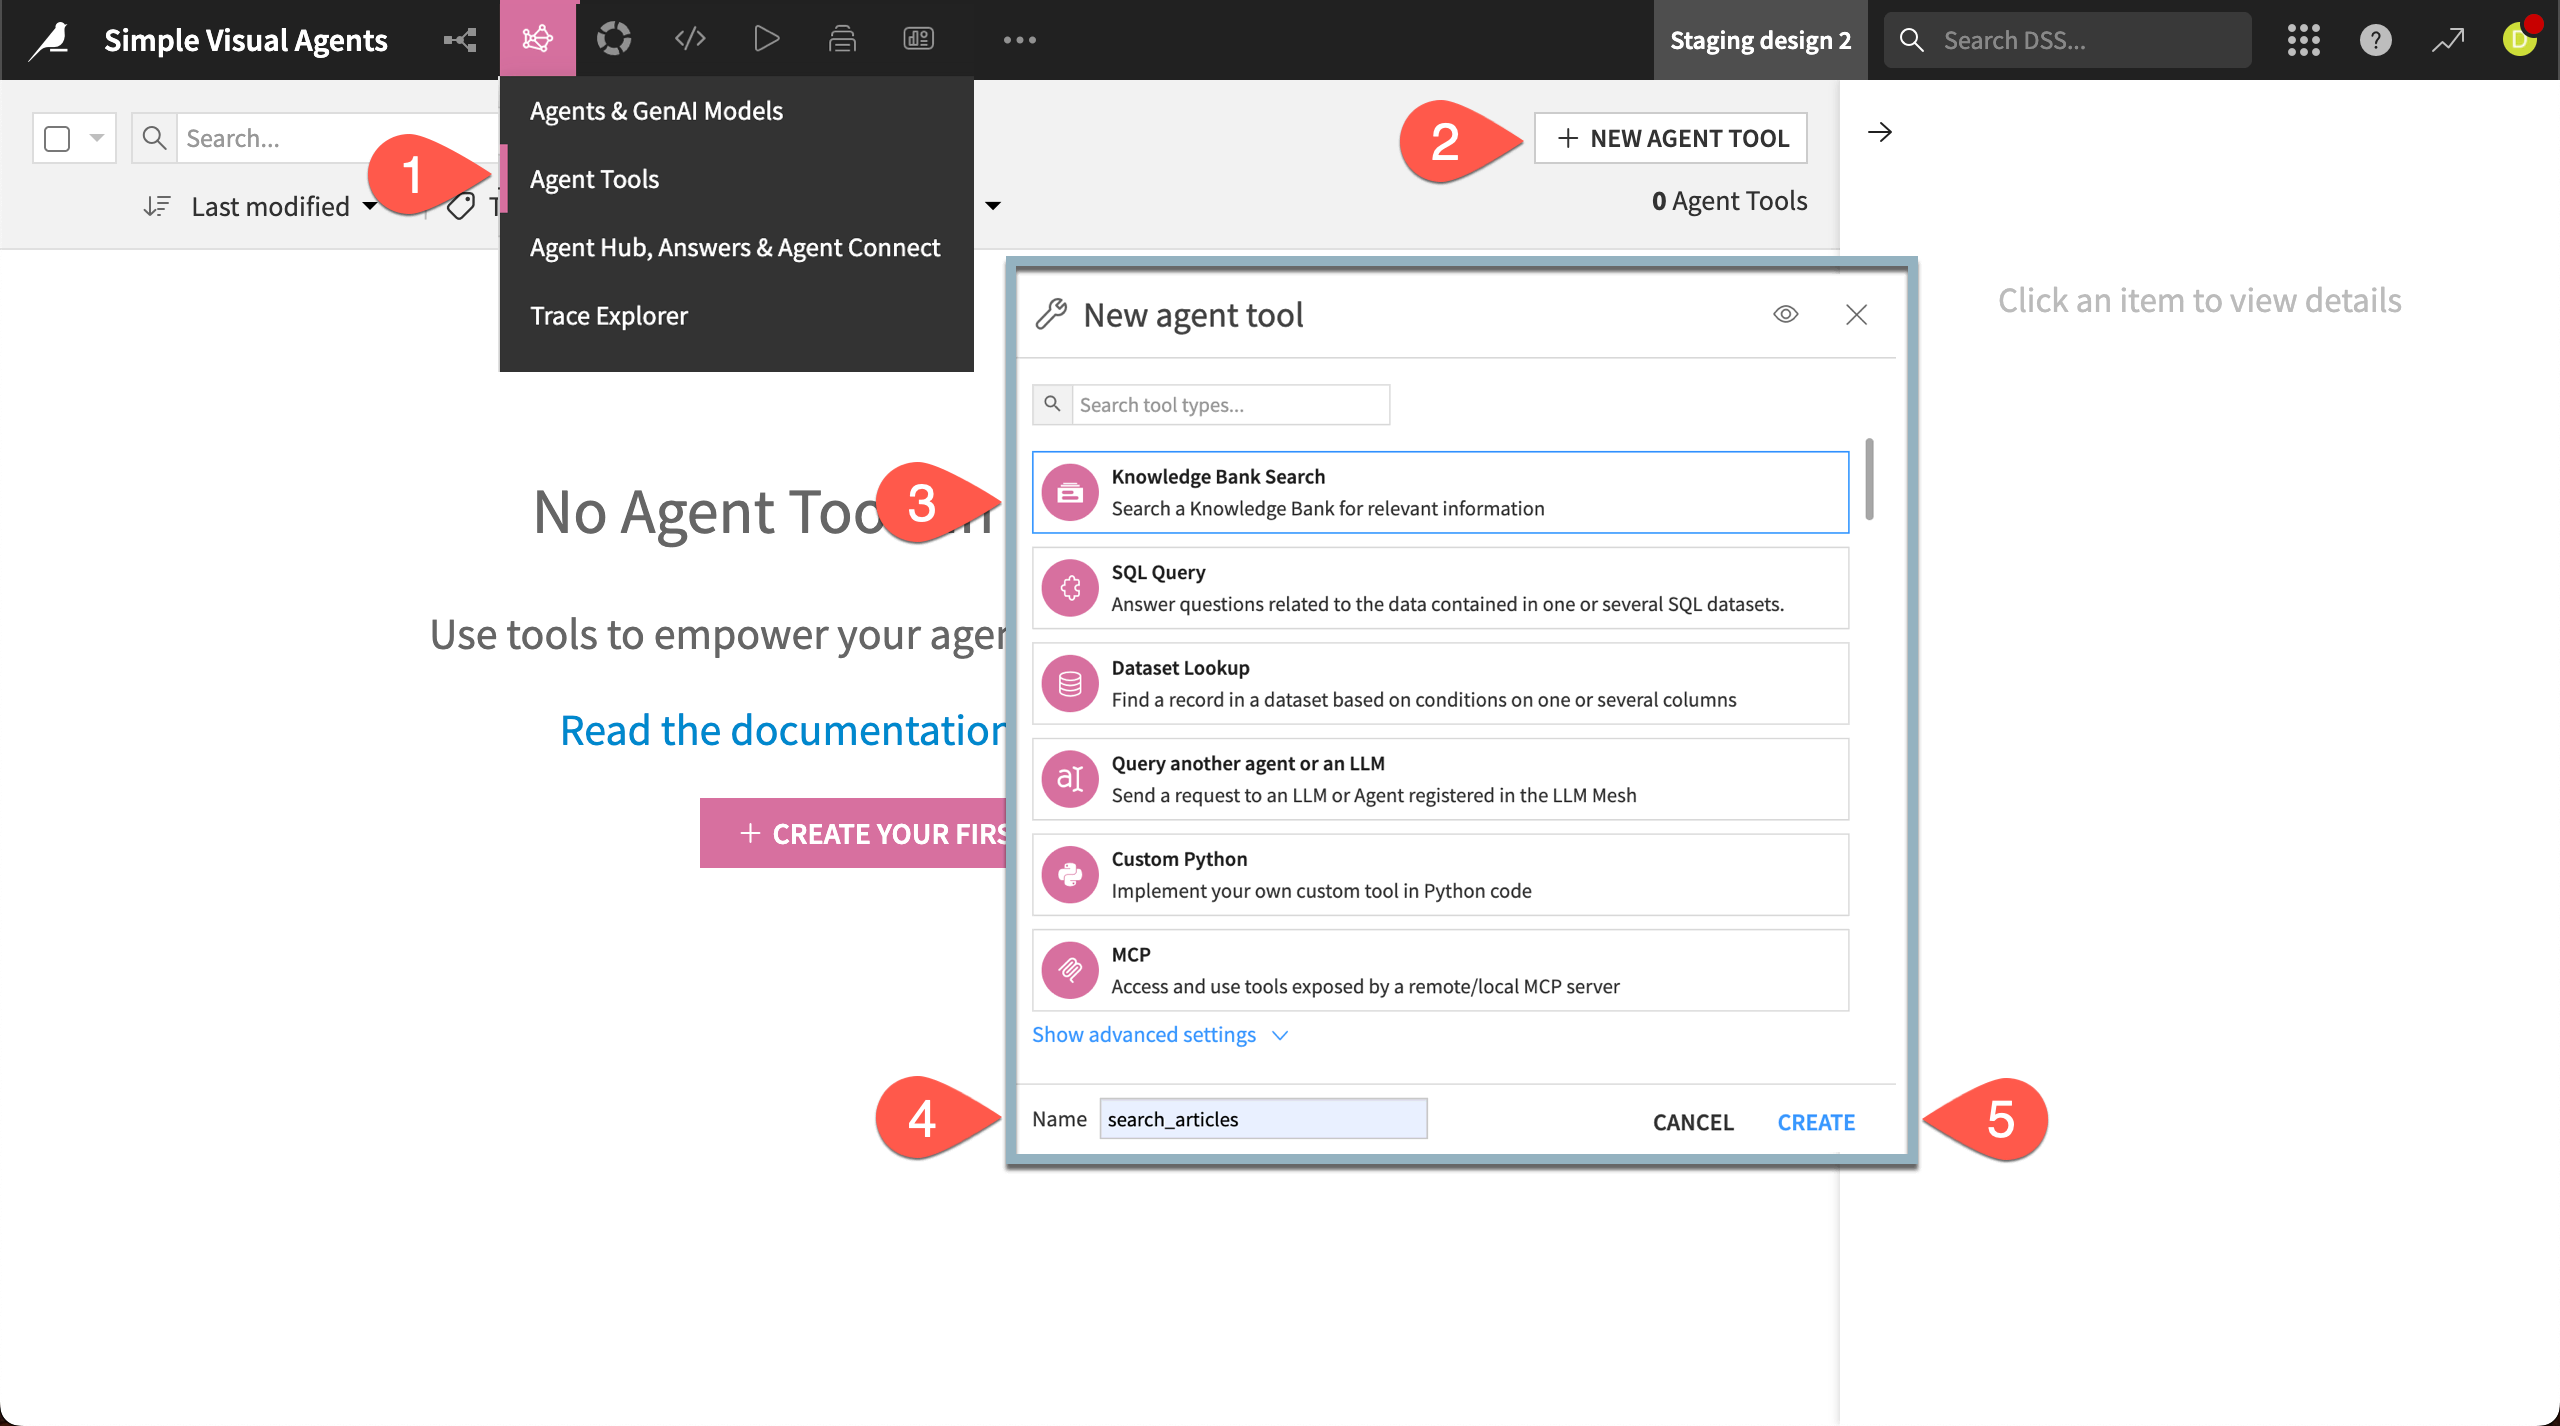Select the Custom Python tool type
Image resolution: width=2560 pixels, height=1426 pixels.
coord(1440,874)
